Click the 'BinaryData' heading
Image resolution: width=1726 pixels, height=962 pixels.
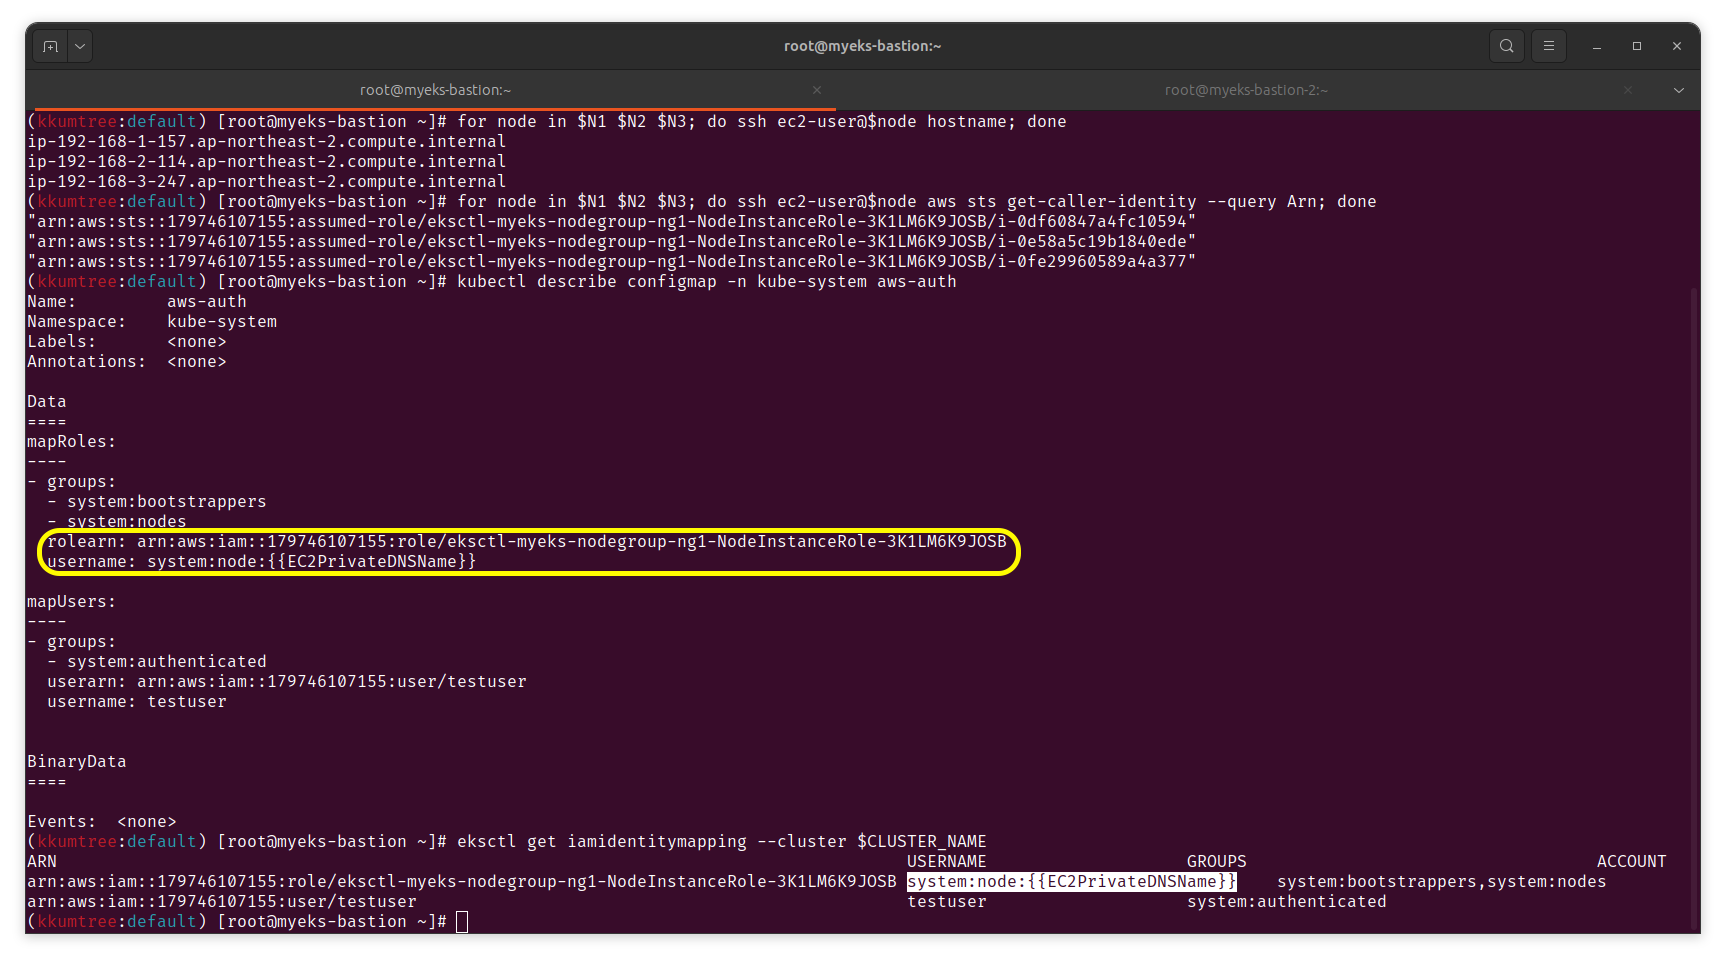(76, 762)
